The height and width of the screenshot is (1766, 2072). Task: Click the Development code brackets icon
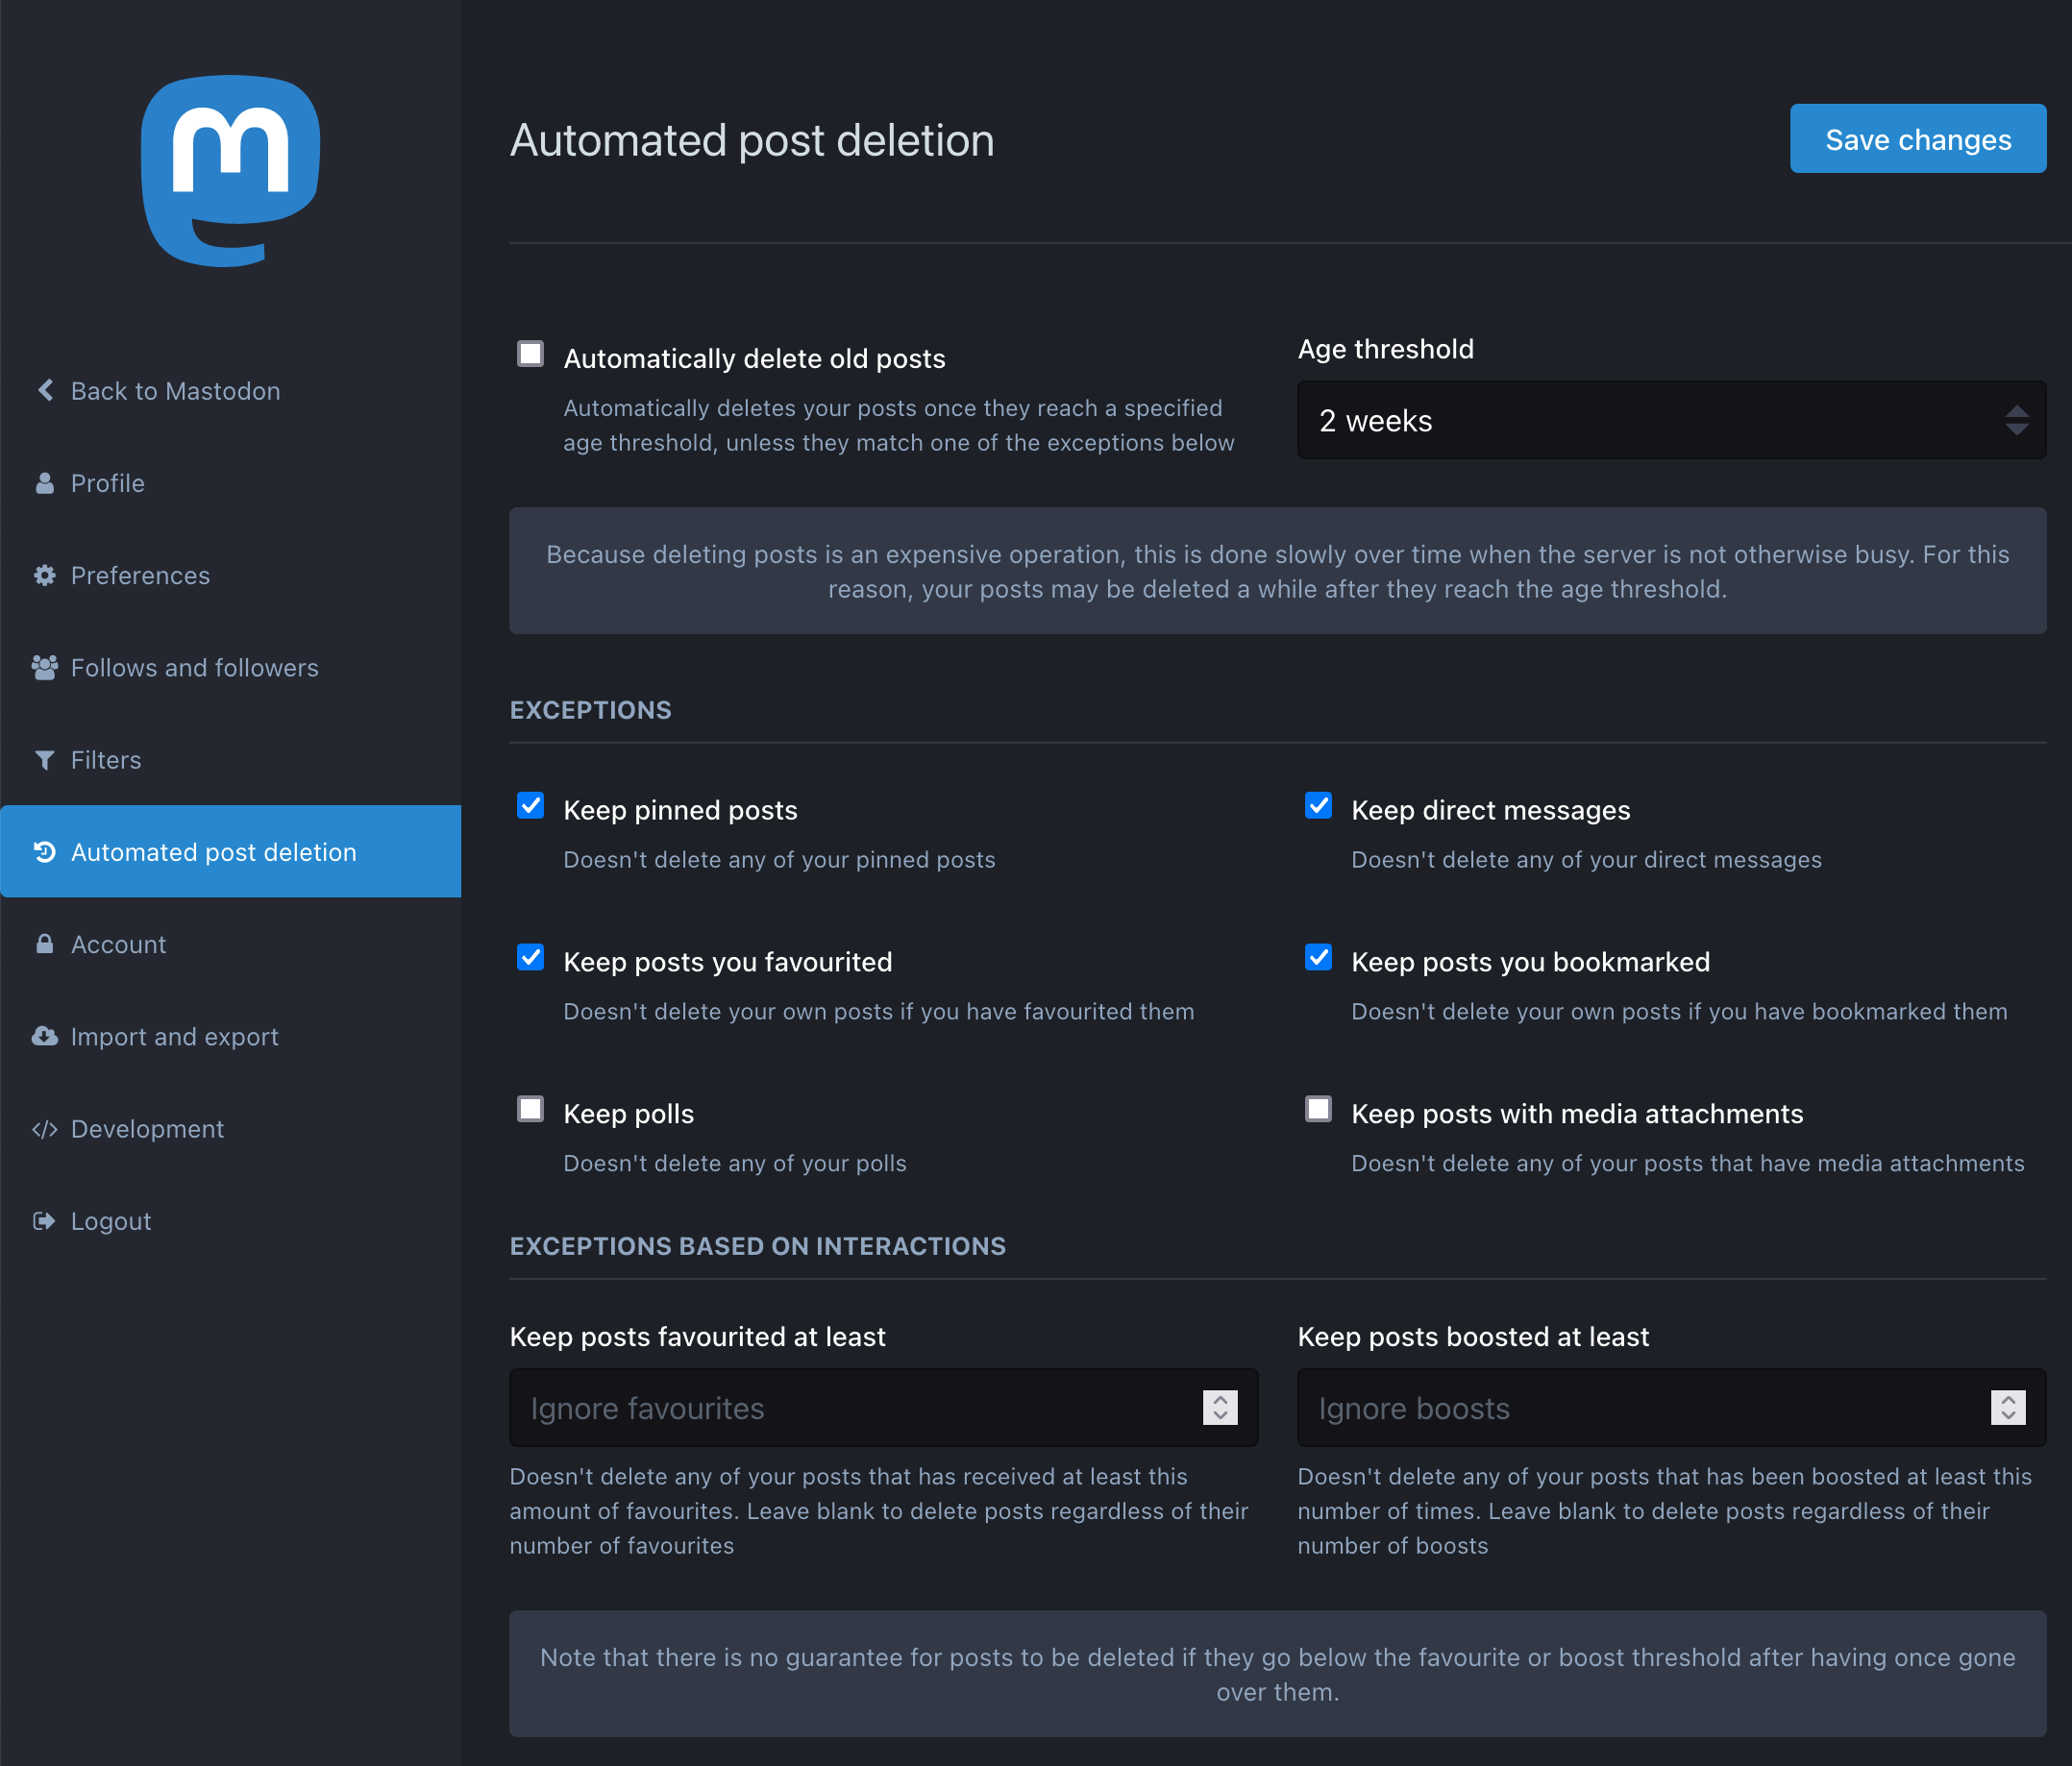tap(45, 1129)
